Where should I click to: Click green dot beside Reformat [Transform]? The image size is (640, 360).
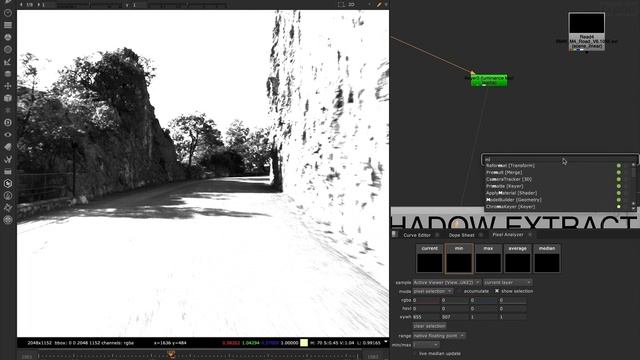click(618, 166)
